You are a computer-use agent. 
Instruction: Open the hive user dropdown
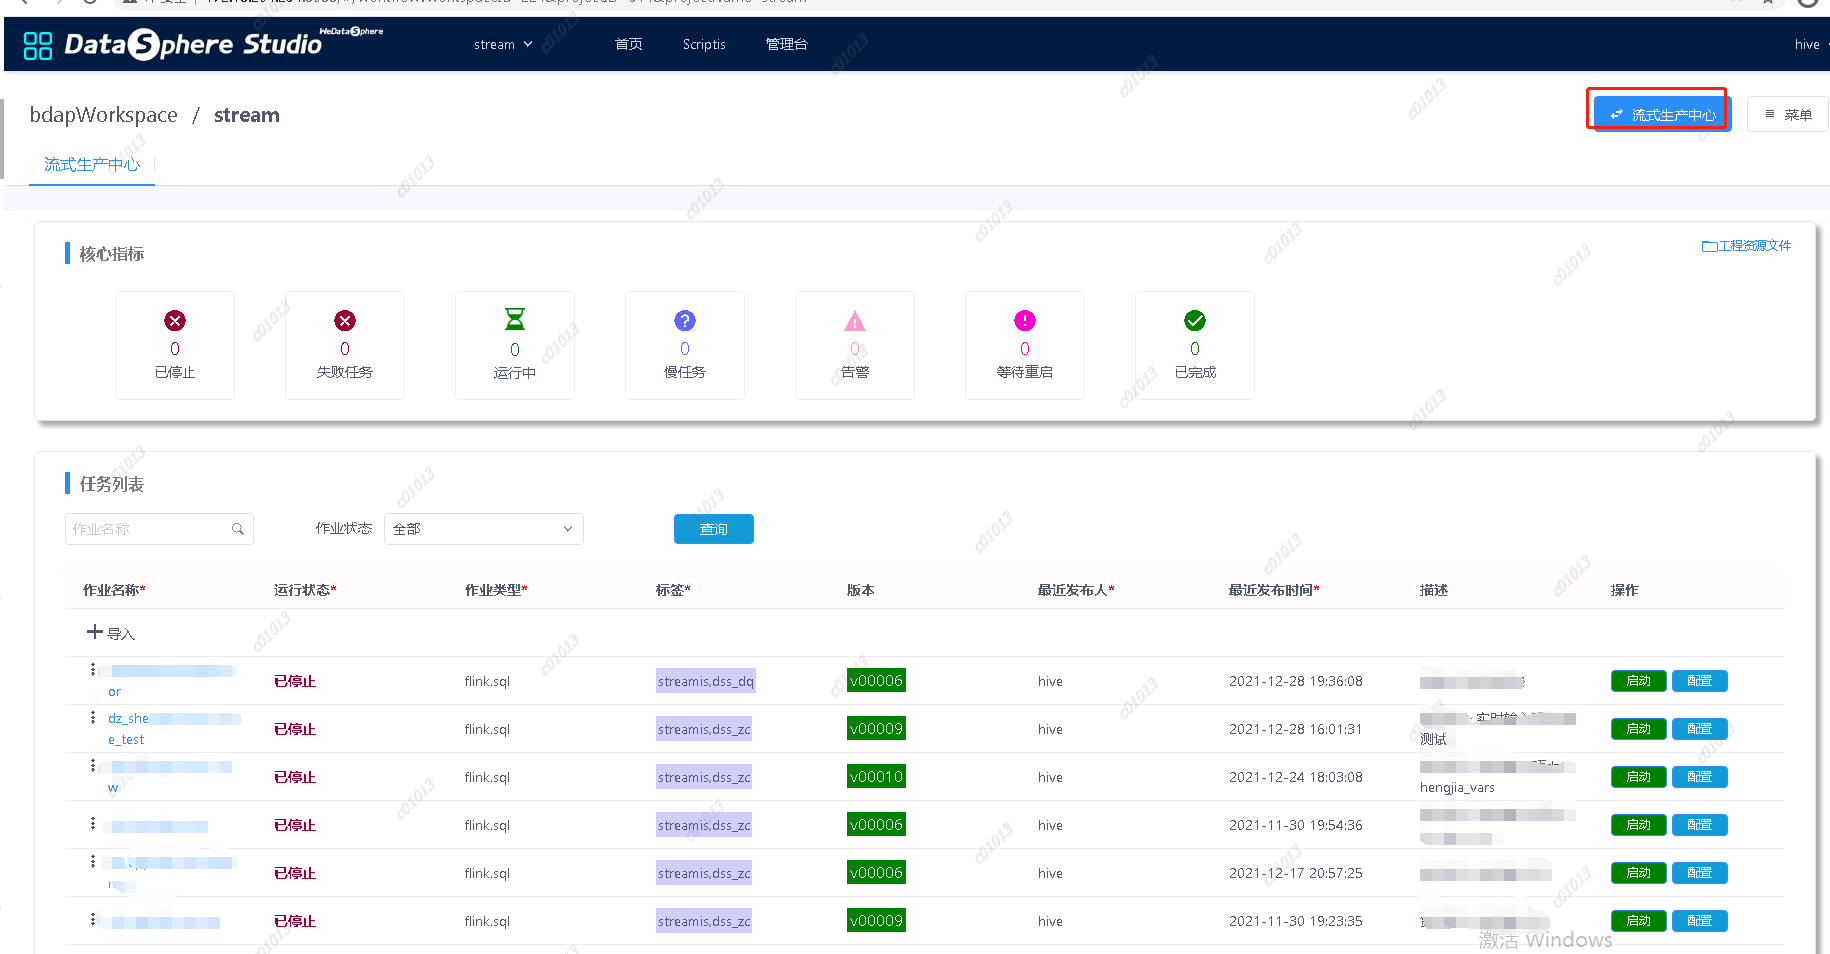1809,45
